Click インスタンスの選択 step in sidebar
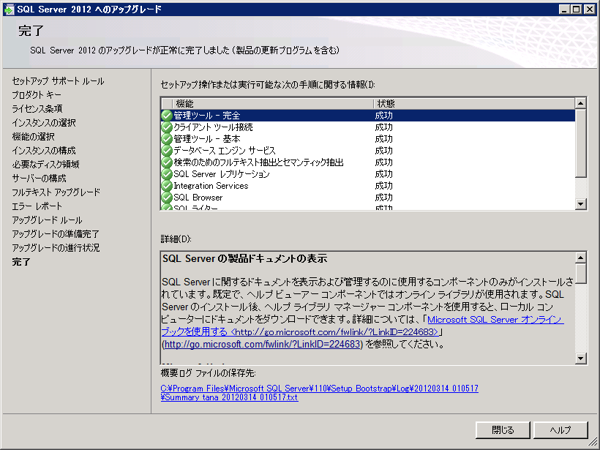Screen dimensions: 600x450 pyautogui.click(x=44, y=123)
